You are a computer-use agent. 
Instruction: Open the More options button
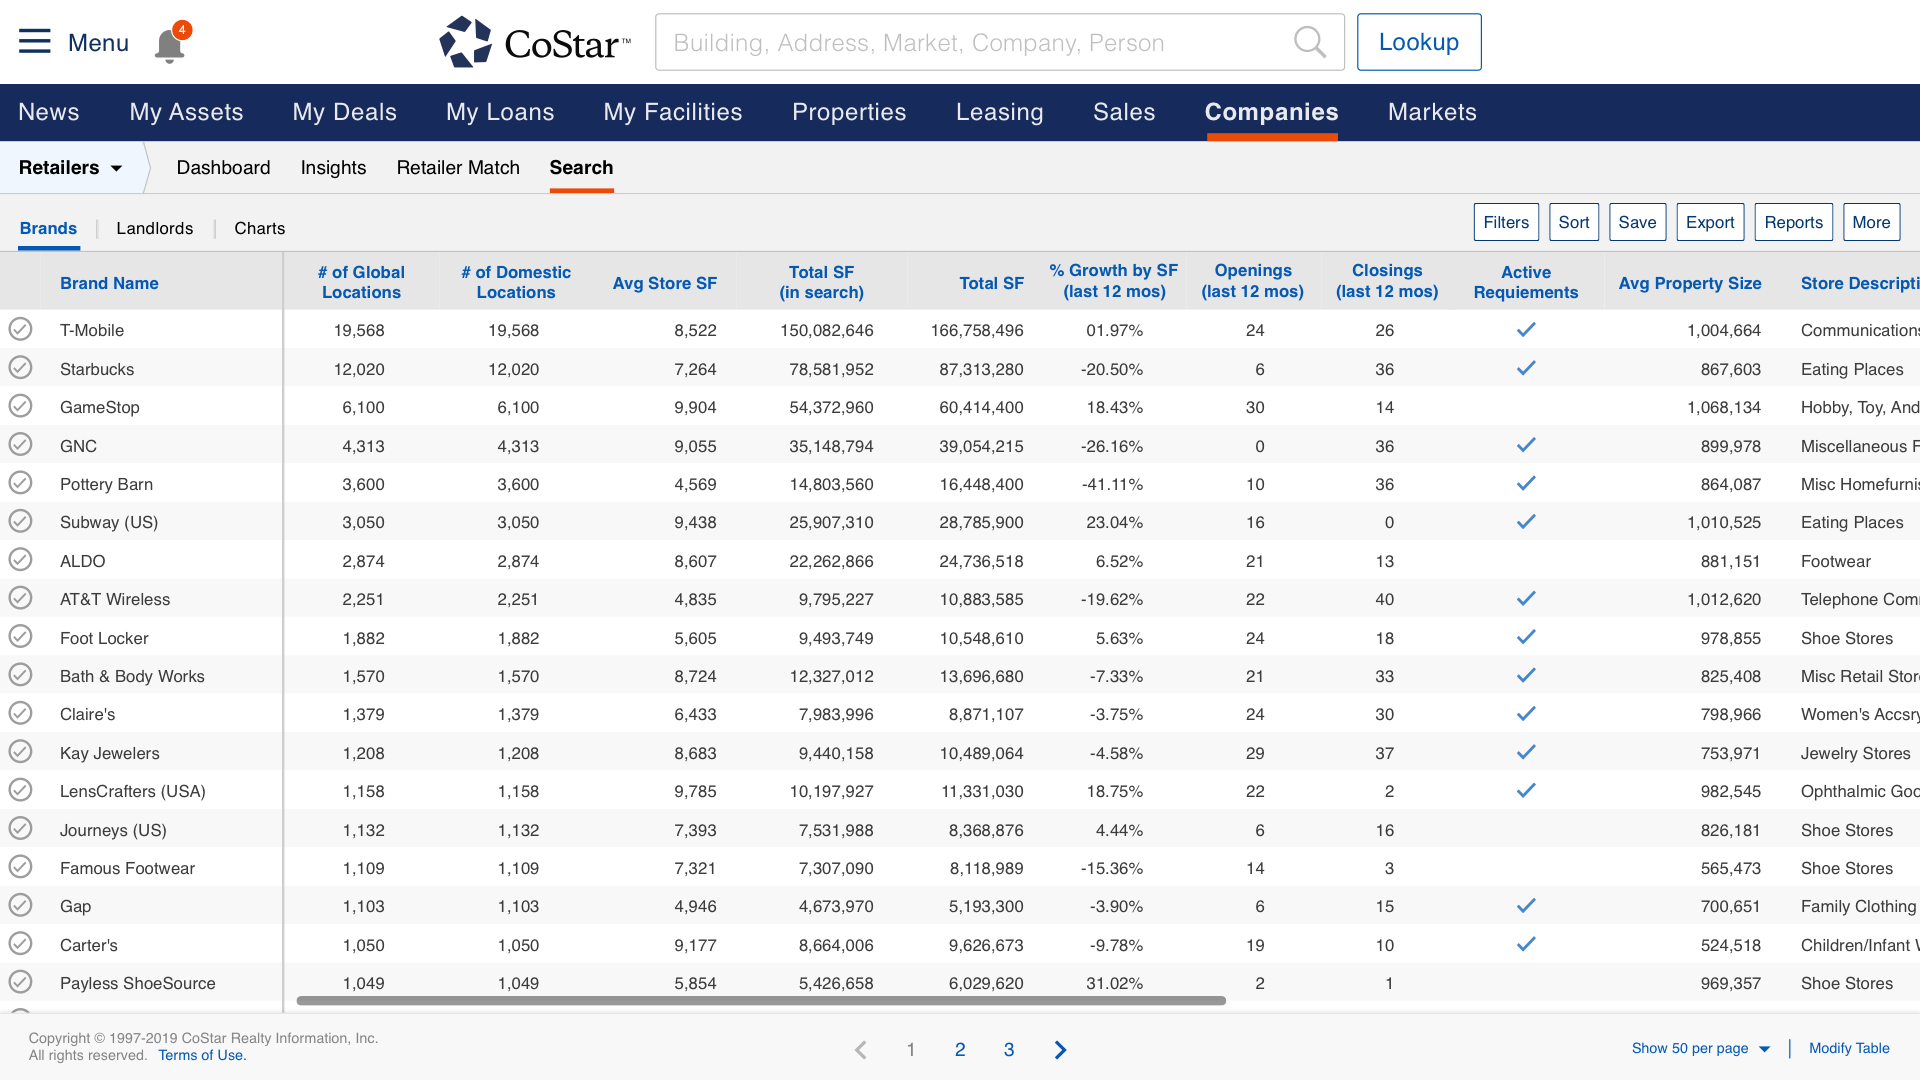tap(1871, 222)
